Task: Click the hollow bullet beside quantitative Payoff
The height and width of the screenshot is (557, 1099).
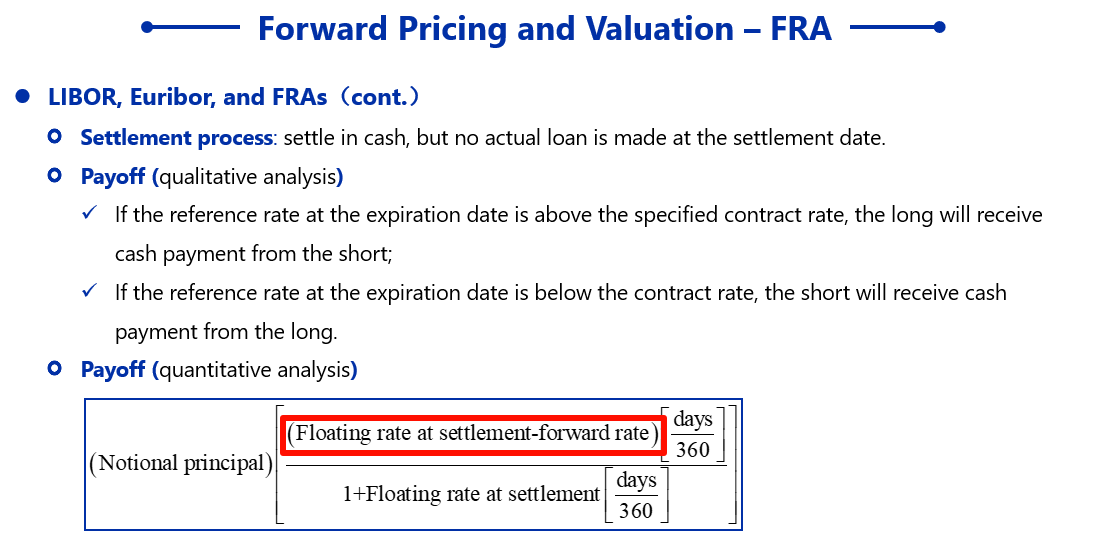Action: 55,368
